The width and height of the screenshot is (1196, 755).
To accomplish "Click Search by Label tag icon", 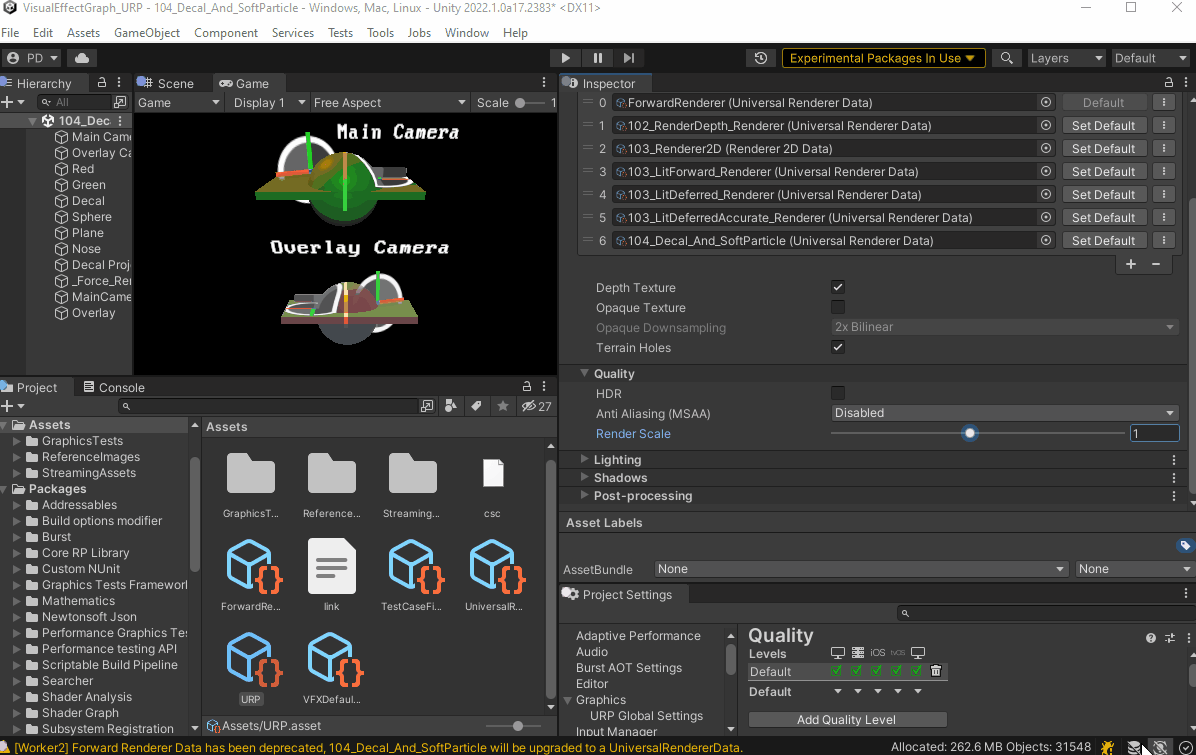I will [477, 406].
